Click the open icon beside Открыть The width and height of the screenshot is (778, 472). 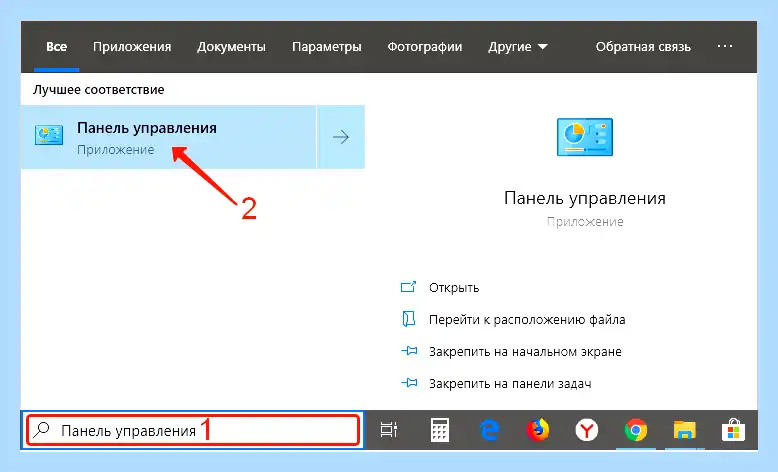click(408, 287)
